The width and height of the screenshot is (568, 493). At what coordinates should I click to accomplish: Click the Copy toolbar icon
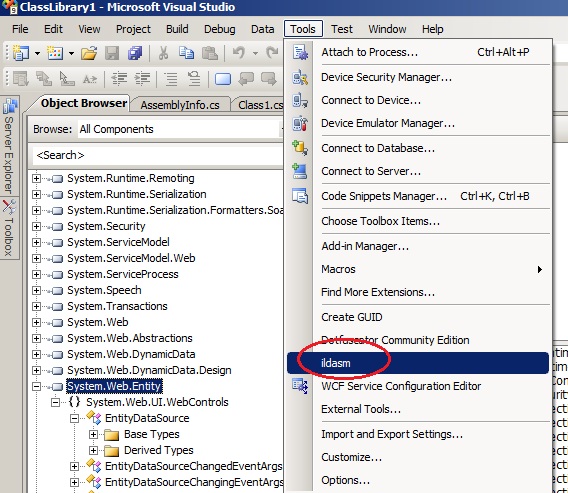(x=186, y=53)
